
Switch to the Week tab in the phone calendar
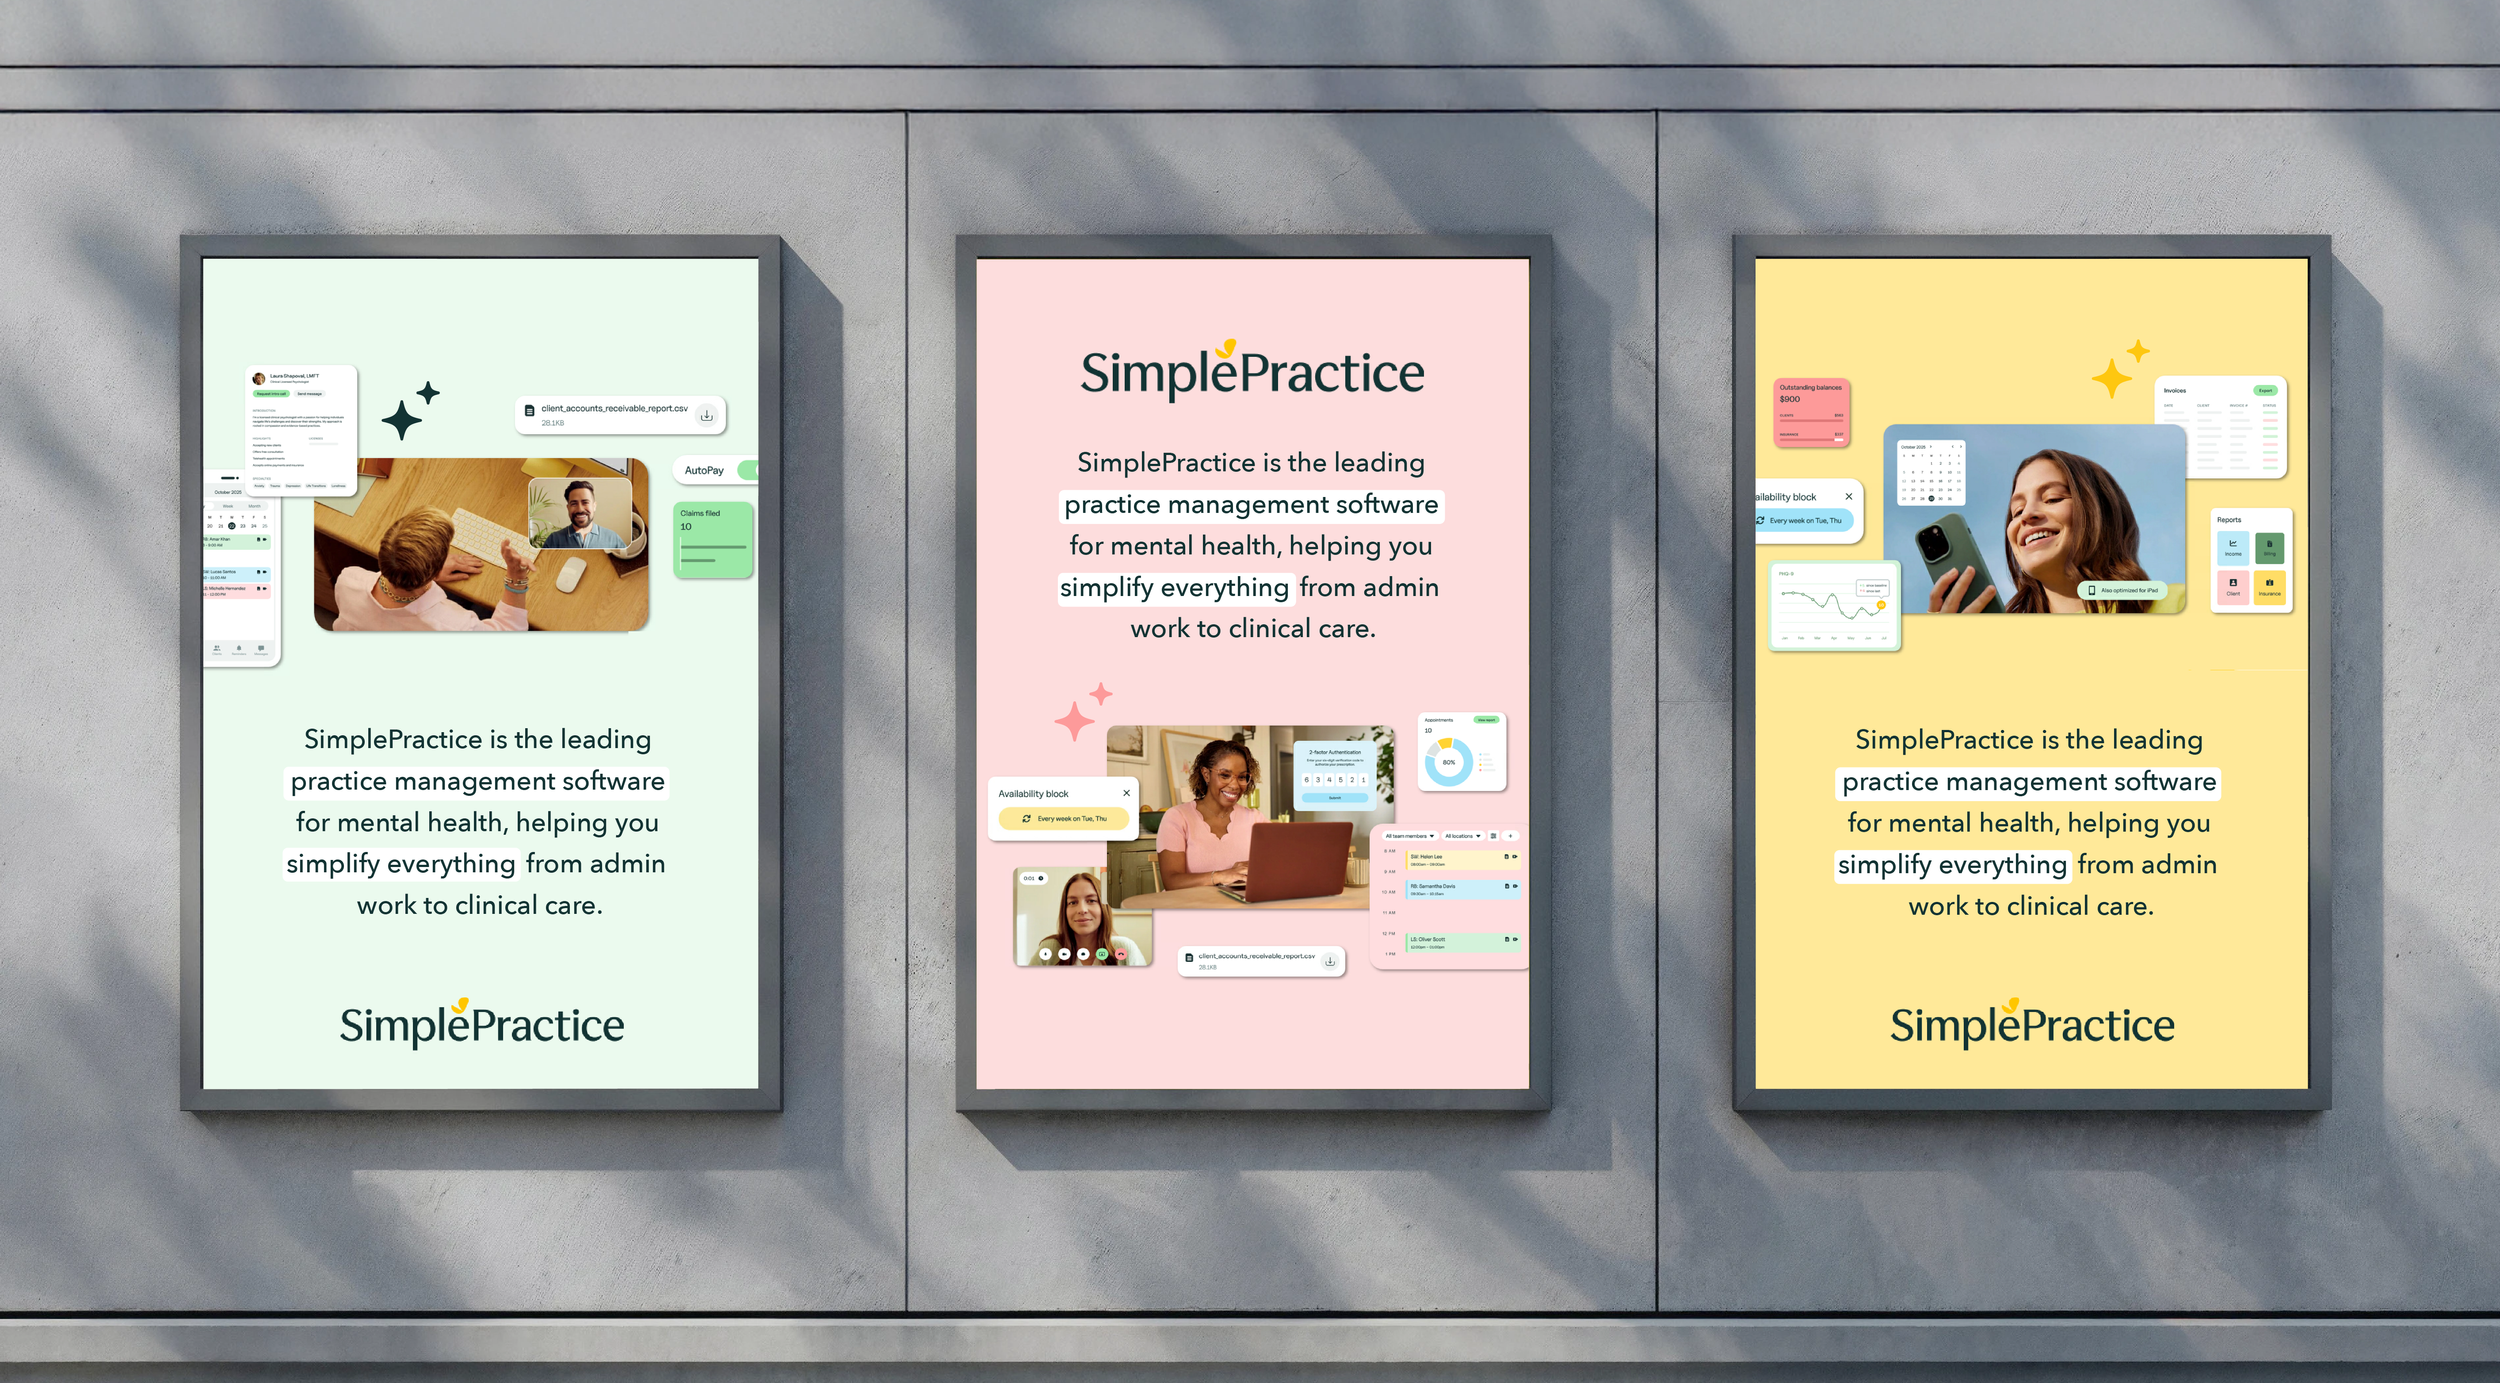pyautogui.click(x=228, y=506)
